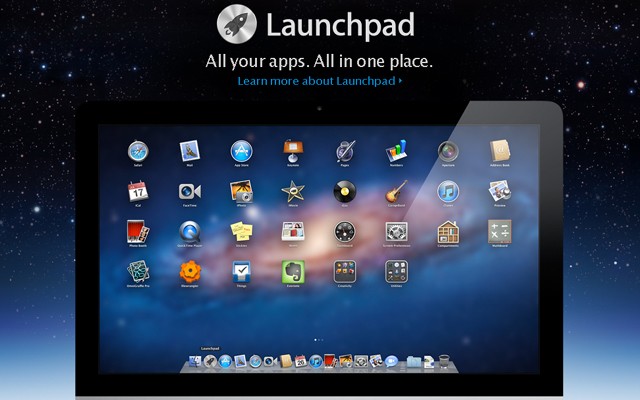Select the first Launchpad page dot
The height and width of the screenshot is (400, 640).
[x=316, y=340]
